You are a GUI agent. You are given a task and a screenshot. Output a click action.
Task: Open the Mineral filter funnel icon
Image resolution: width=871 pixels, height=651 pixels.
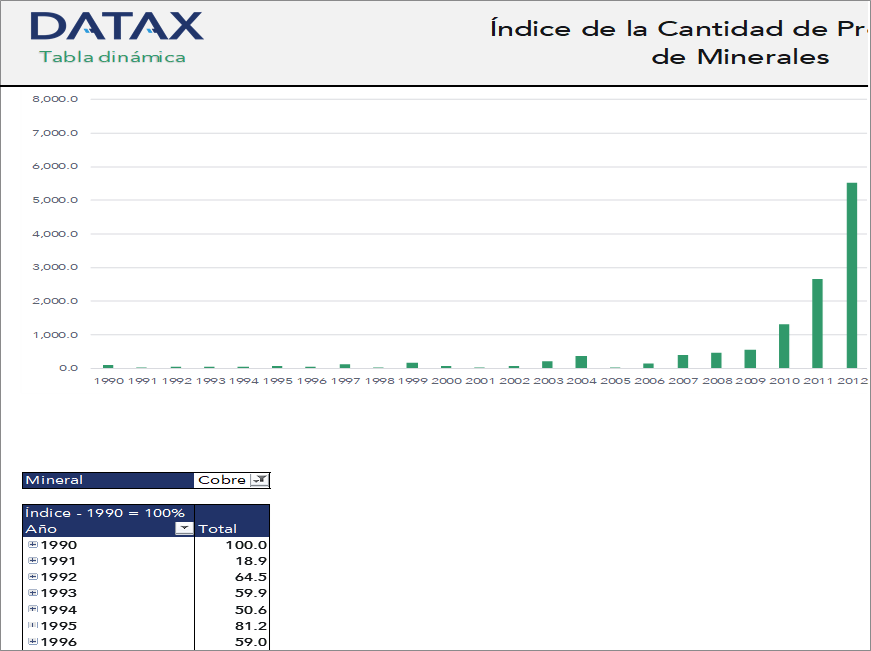tap(261, 480)
